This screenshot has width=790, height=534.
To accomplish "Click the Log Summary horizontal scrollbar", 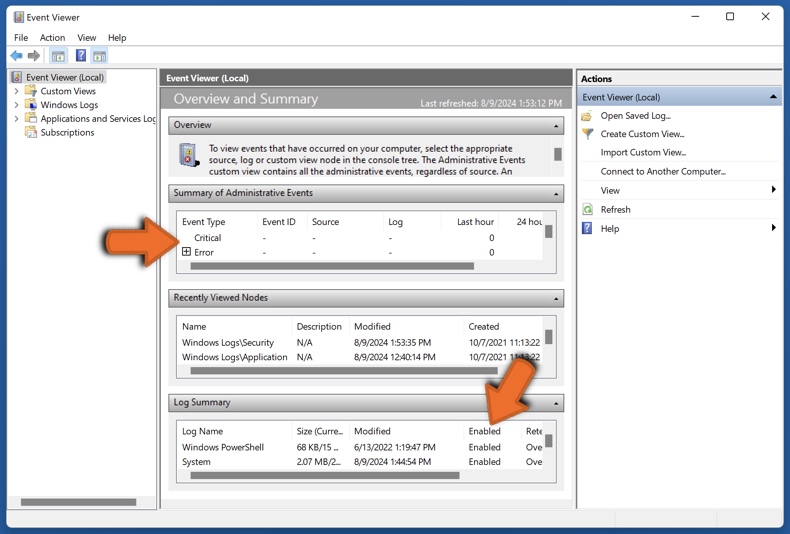I will pos(325,476).
